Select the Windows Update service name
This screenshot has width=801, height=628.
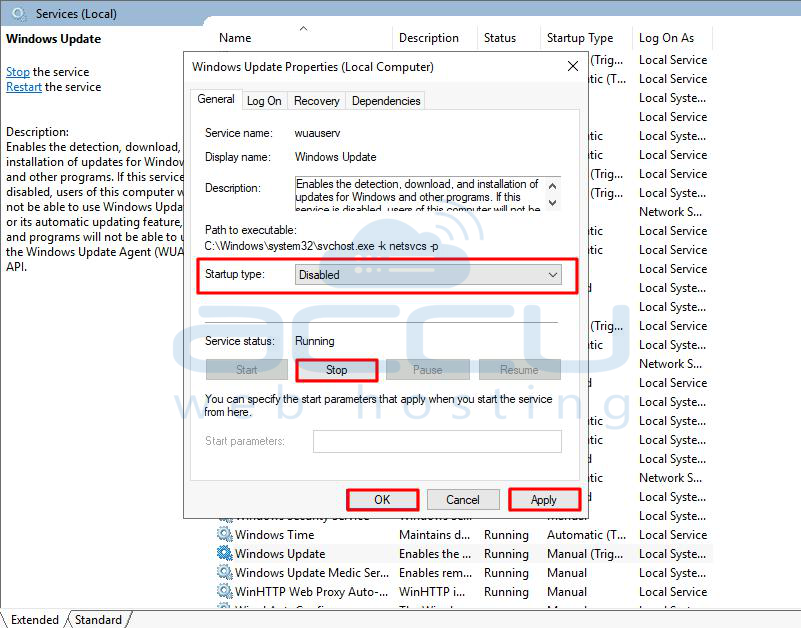click(x=280, y=554)
